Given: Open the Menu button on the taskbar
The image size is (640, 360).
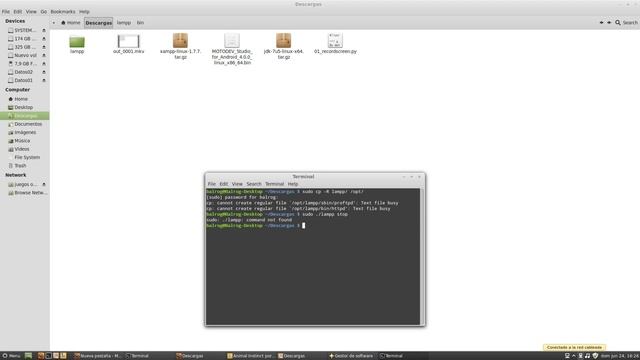Looking at the screenshot, I should point(11,356).
